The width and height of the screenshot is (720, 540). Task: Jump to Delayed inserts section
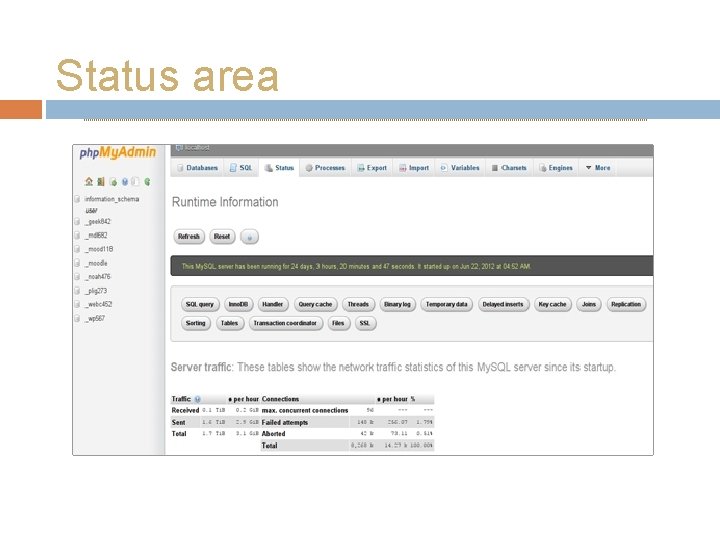(x=503, y=304)
